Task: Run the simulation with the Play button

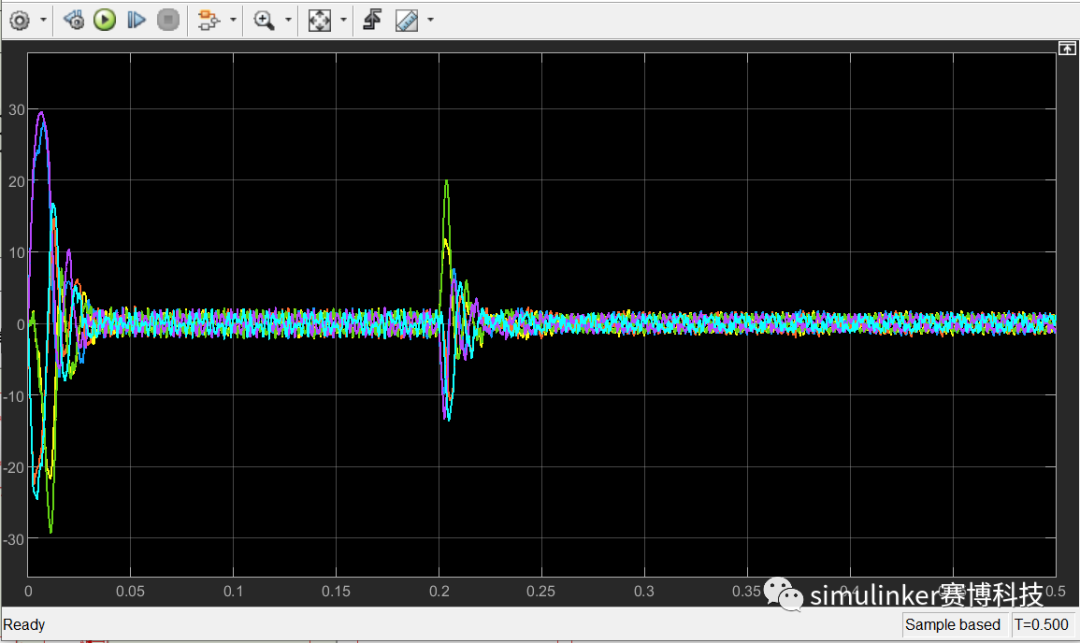Action: pyautogui.click(x=105, y=20)
